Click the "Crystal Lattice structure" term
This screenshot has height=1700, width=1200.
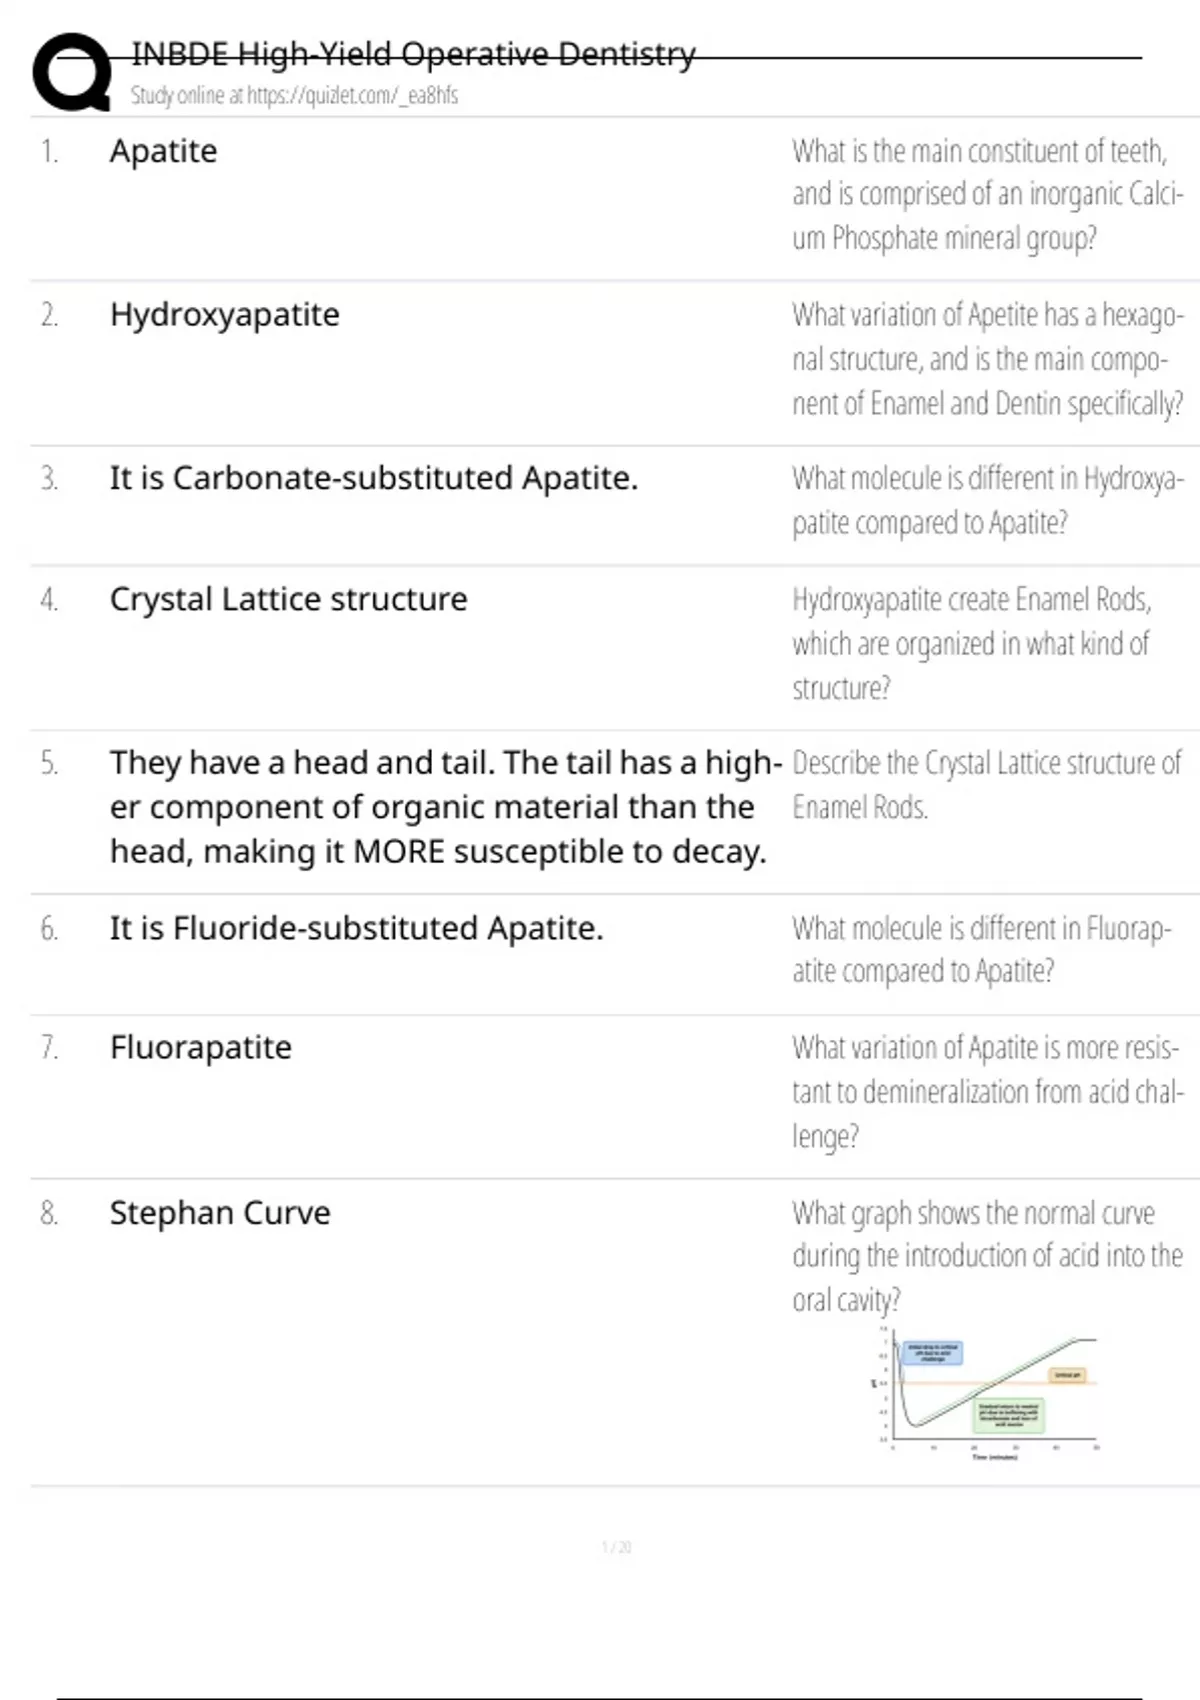[x=288, y=599]
